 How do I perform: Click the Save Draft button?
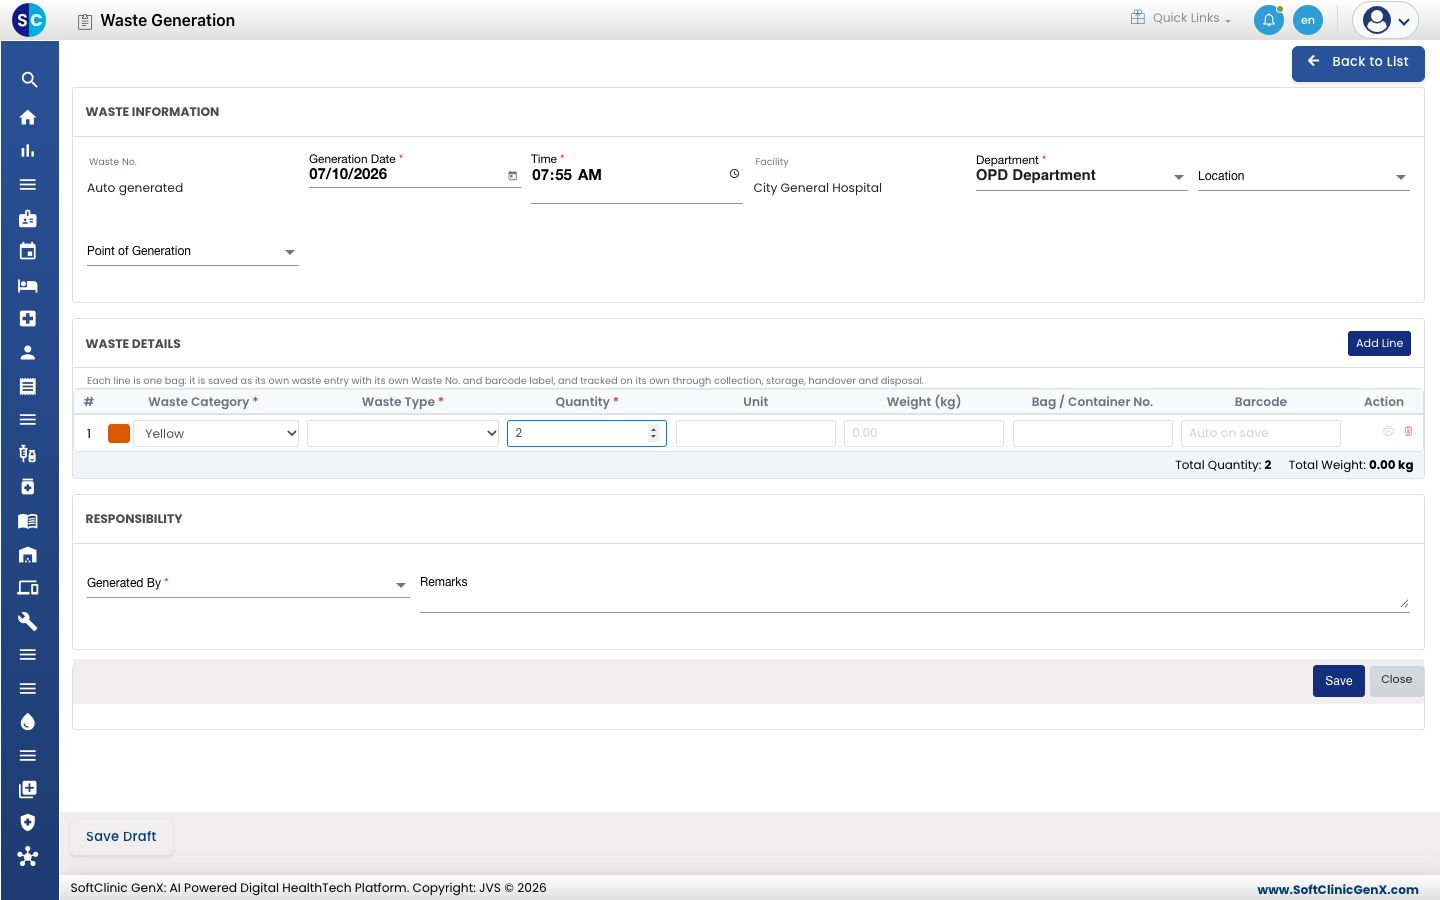click(x=121, y=837)
